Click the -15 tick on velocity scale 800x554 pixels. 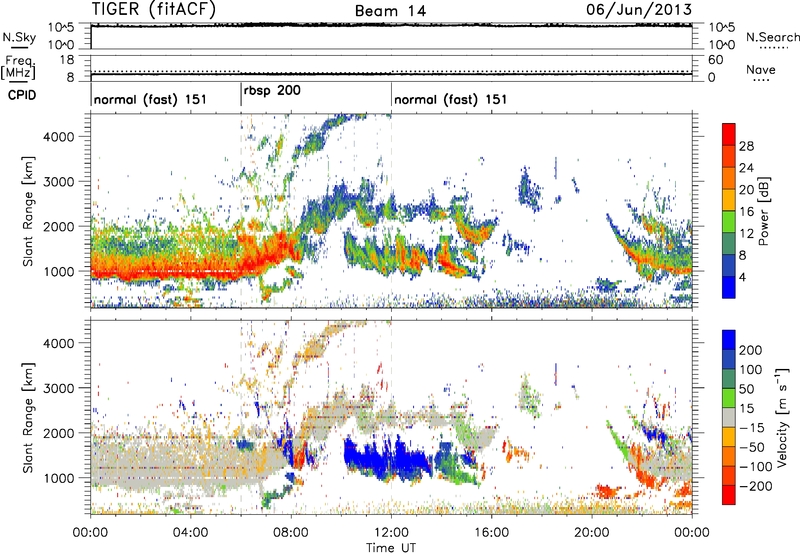[x=752, y=427]
